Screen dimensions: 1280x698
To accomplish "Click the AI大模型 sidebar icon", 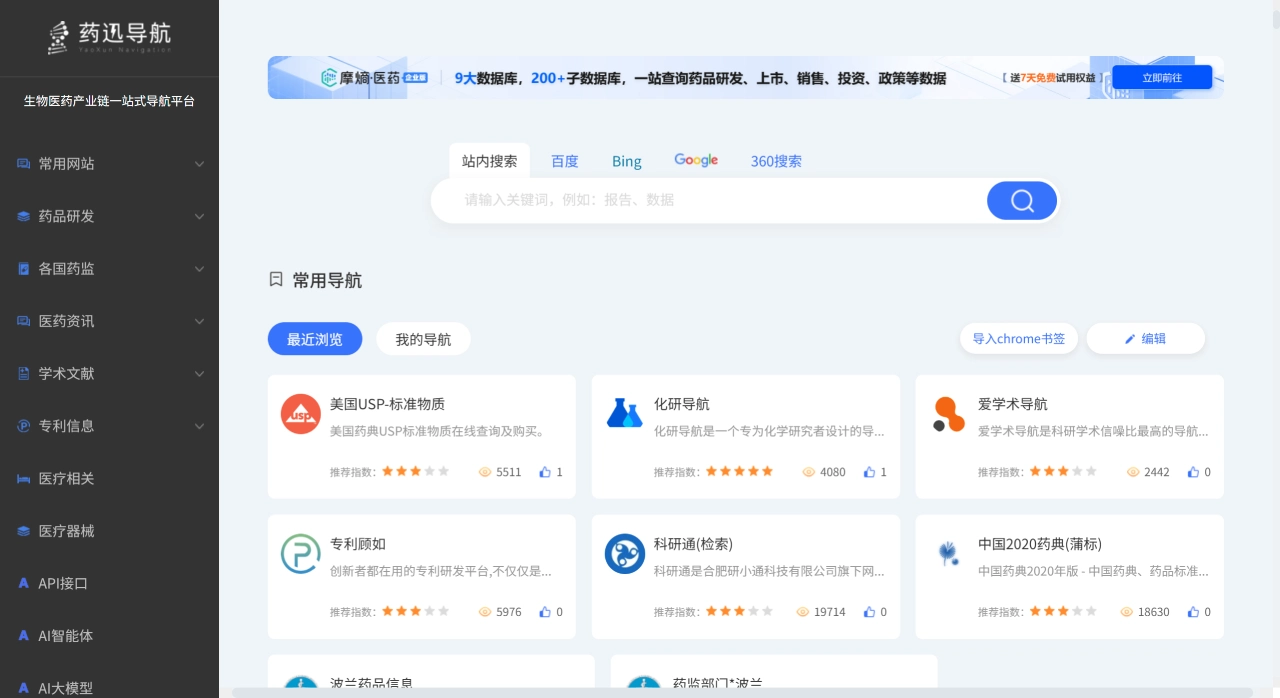I will [x=23, y=688].
